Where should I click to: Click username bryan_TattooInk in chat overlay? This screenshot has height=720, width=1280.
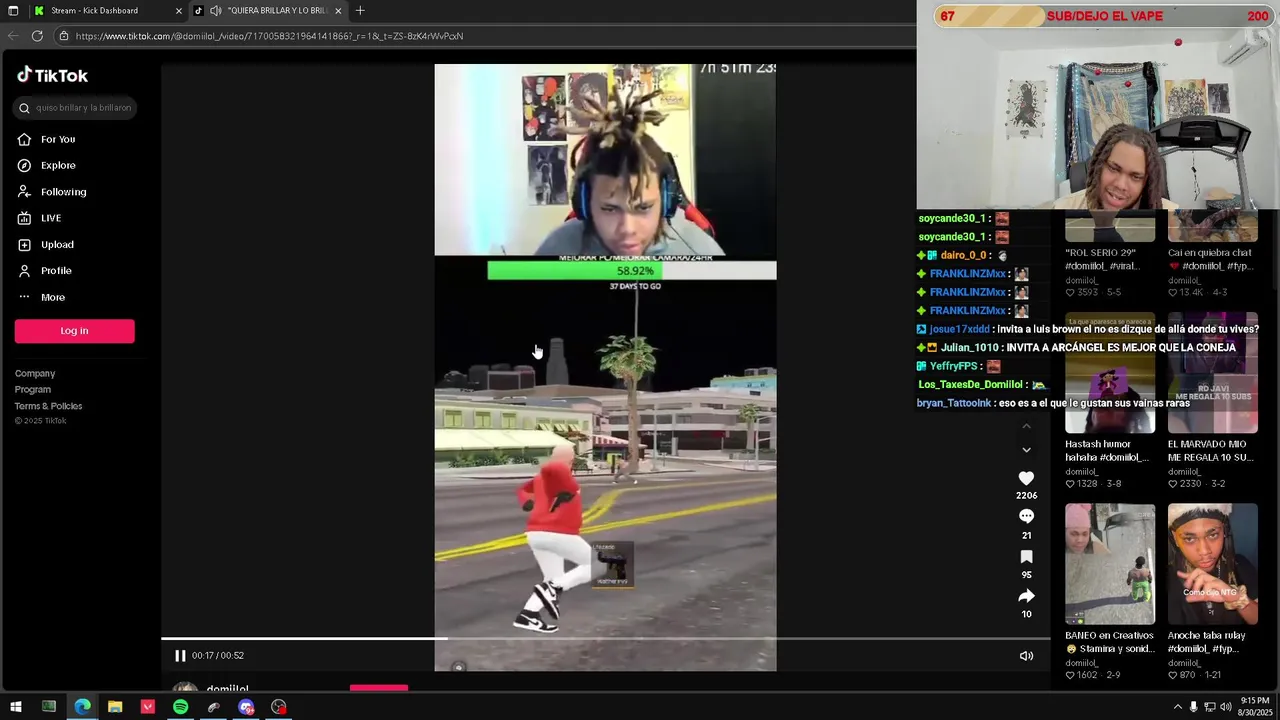click(x=954, y=403)
